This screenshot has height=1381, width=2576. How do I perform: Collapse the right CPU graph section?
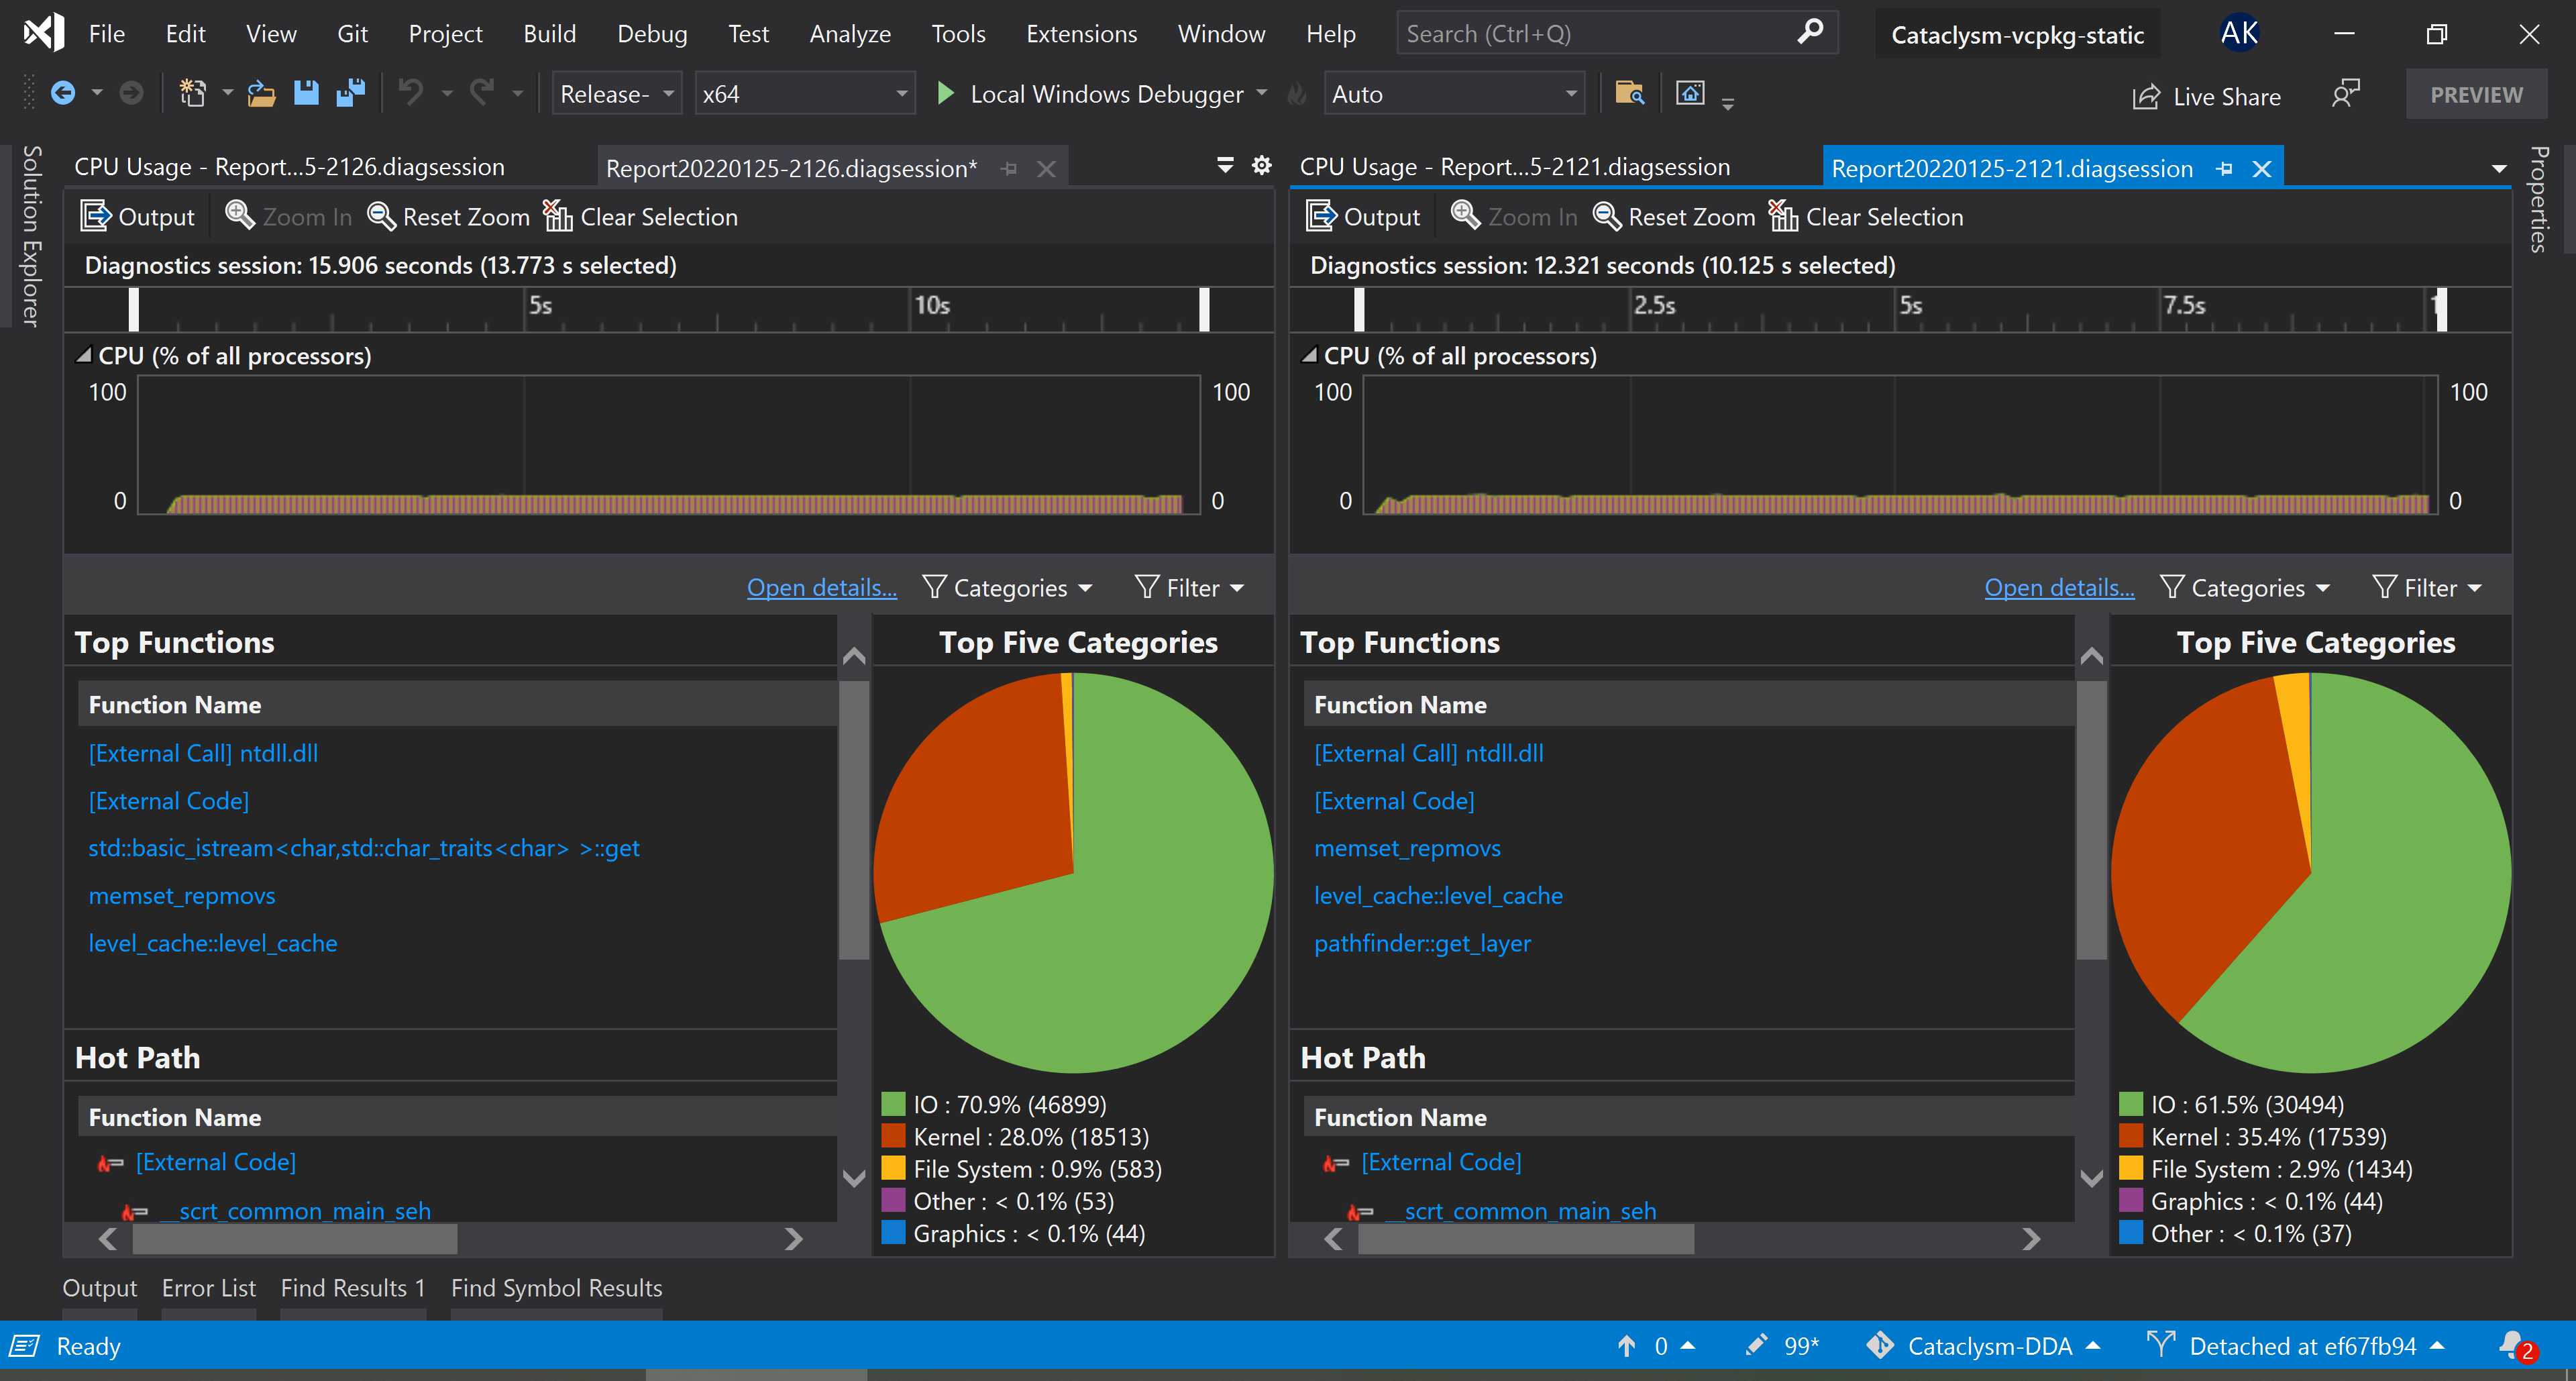point(1309,355)
